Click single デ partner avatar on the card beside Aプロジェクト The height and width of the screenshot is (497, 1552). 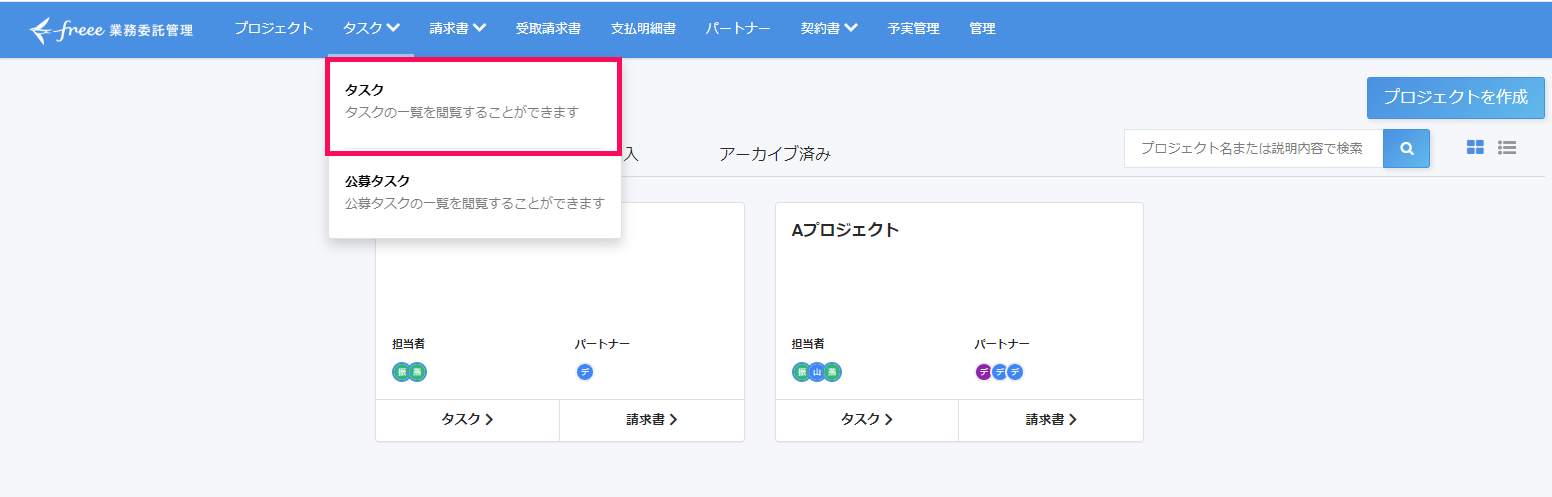[585, 372]
